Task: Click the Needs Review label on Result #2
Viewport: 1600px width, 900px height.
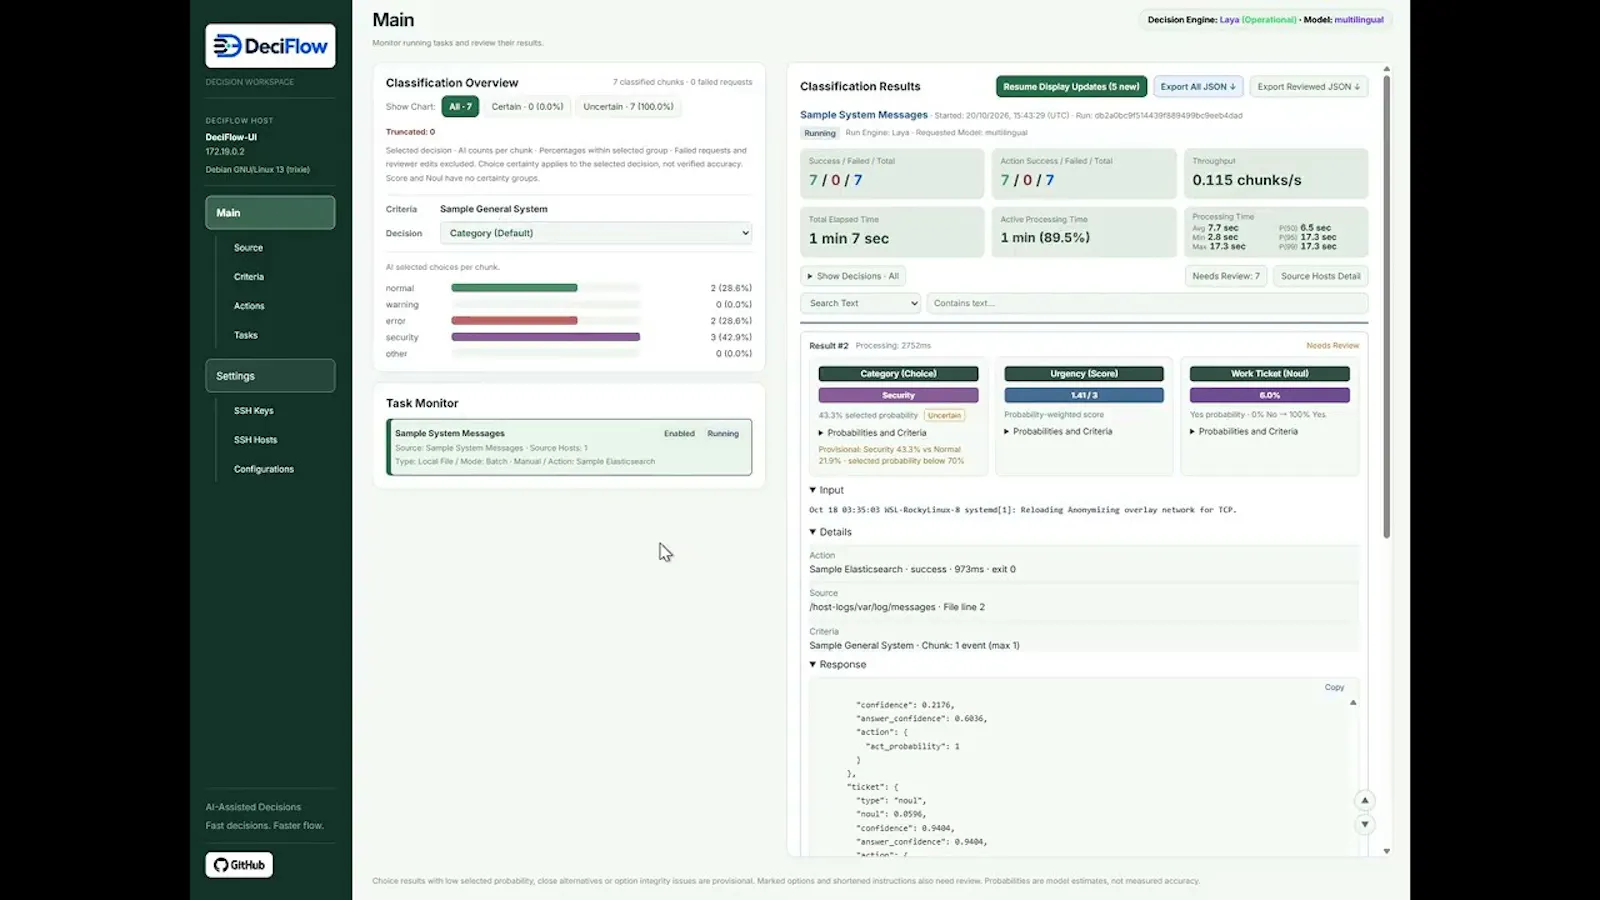Action: click(1332, 346)
